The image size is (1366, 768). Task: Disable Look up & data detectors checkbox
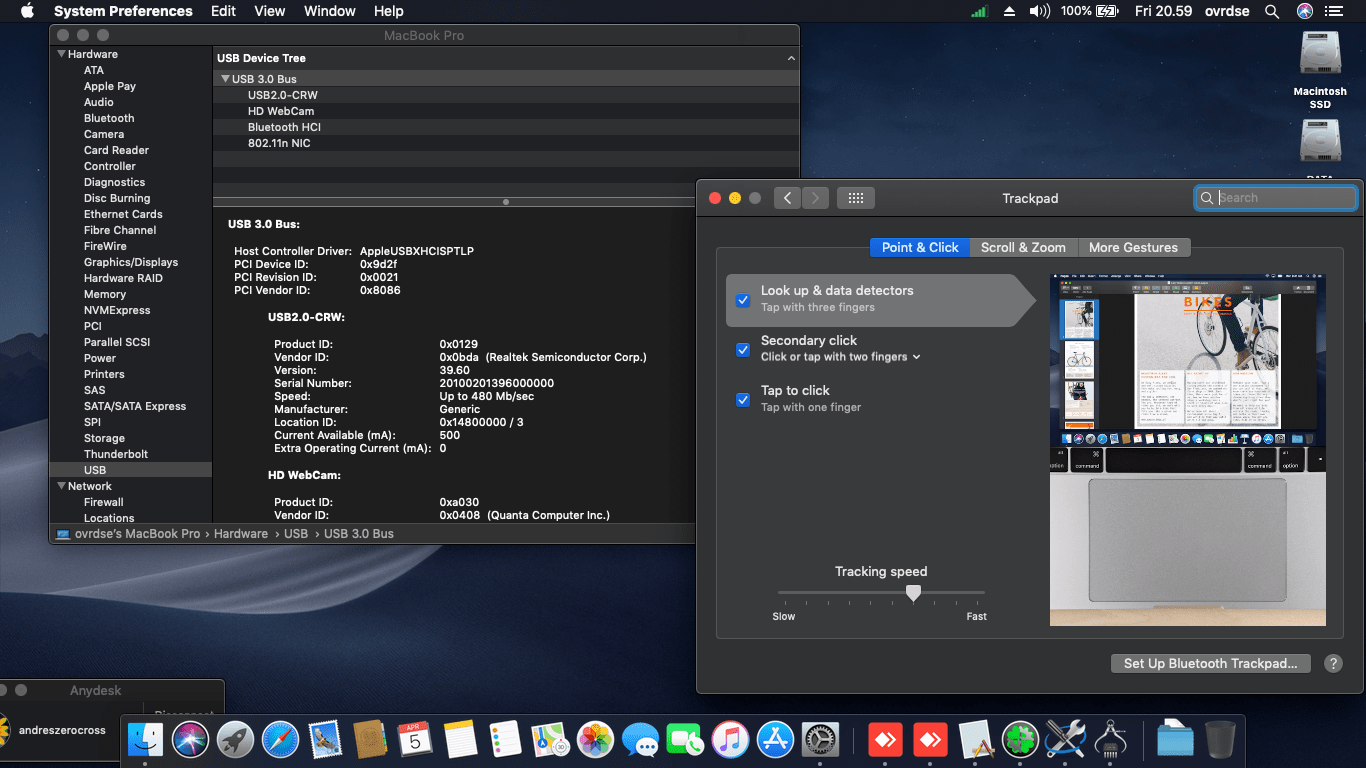[x=743, y=300]
